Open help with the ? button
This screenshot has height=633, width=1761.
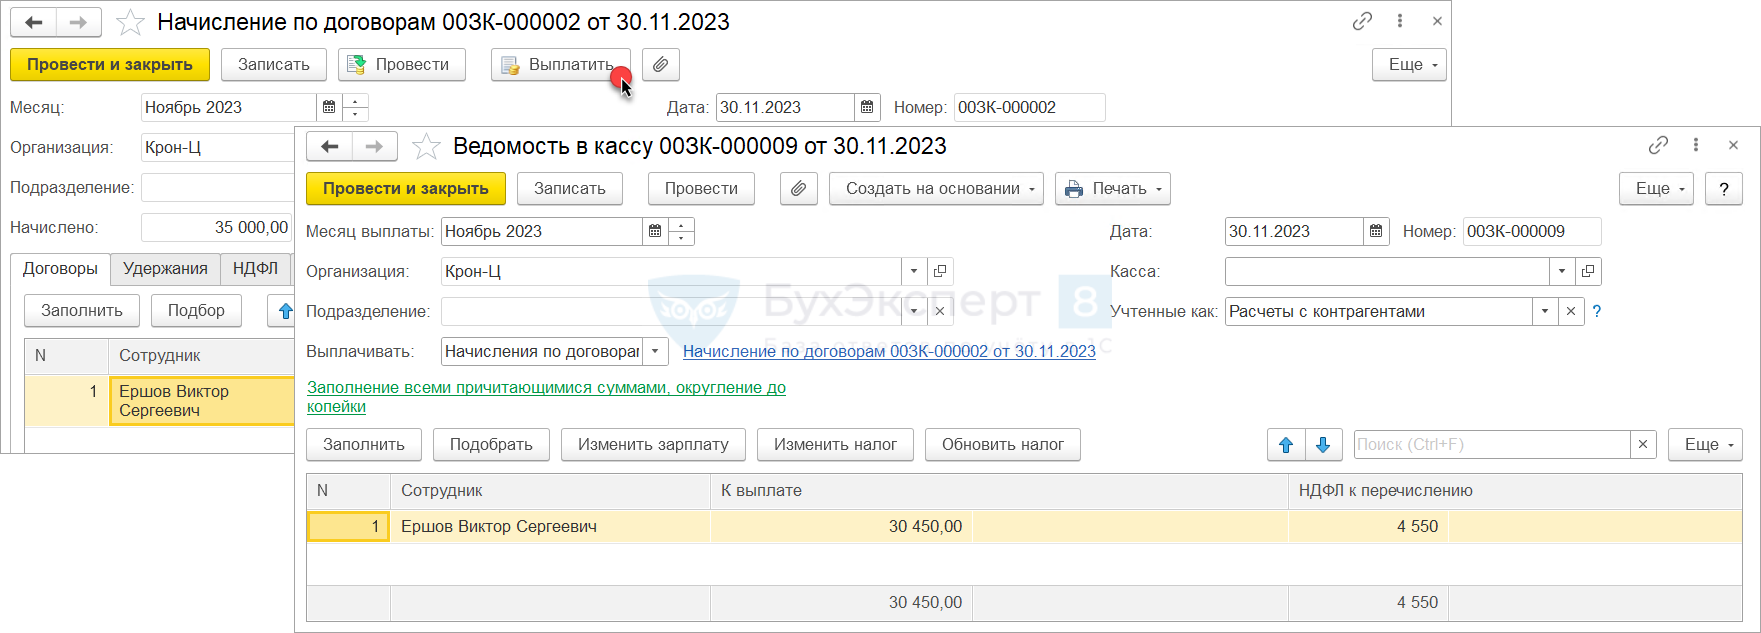[x=1724, y=189]
